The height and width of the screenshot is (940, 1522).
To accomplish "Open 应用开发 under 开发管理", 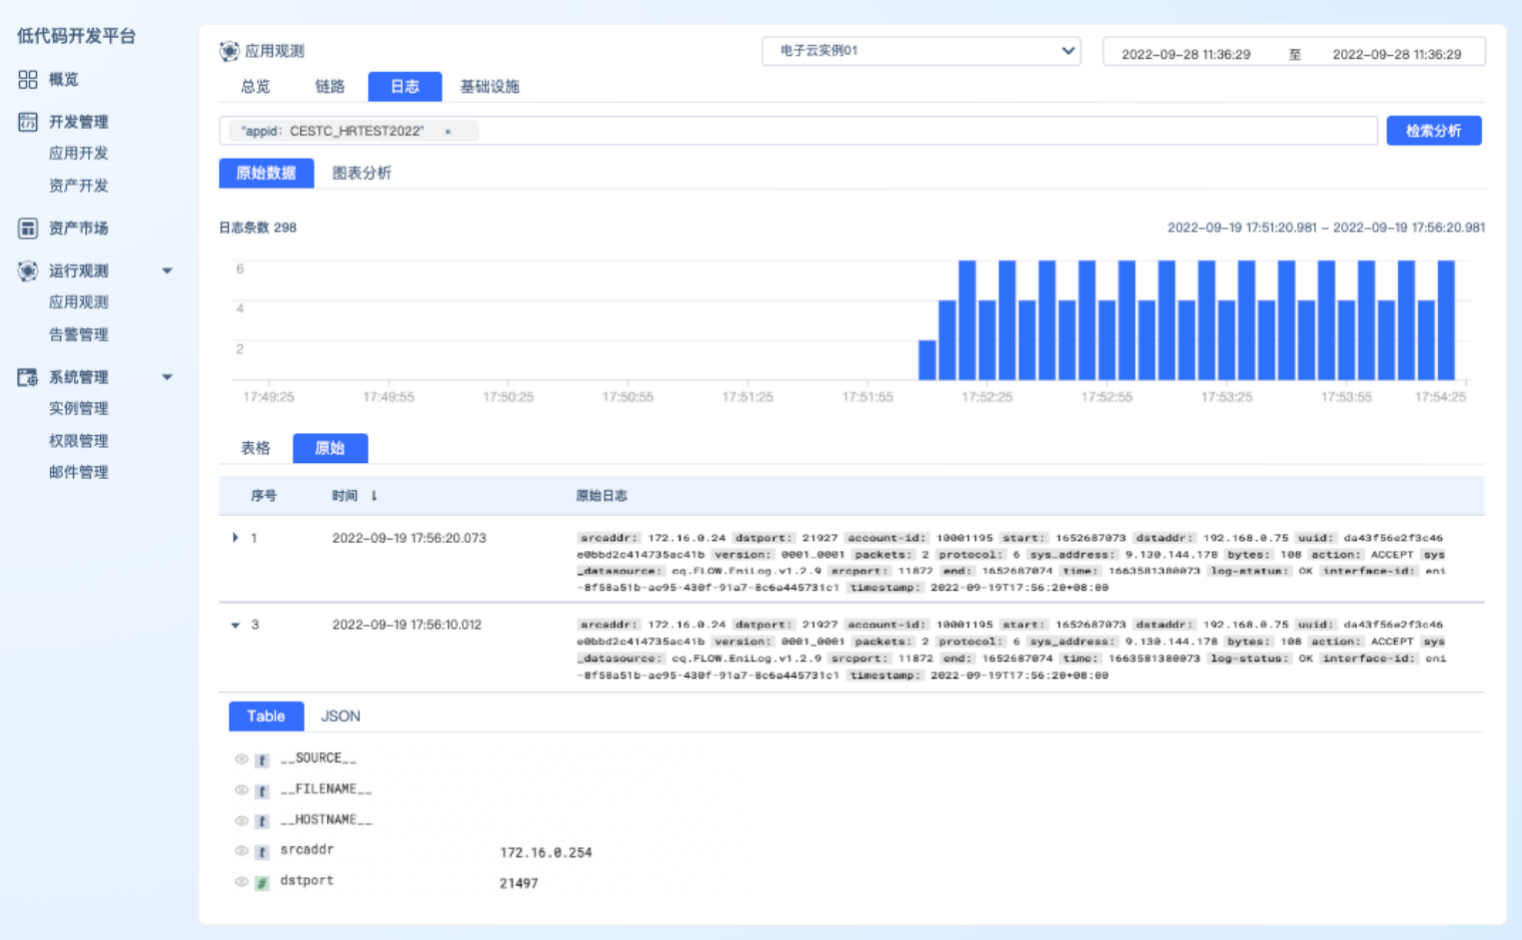I will 78,153.
